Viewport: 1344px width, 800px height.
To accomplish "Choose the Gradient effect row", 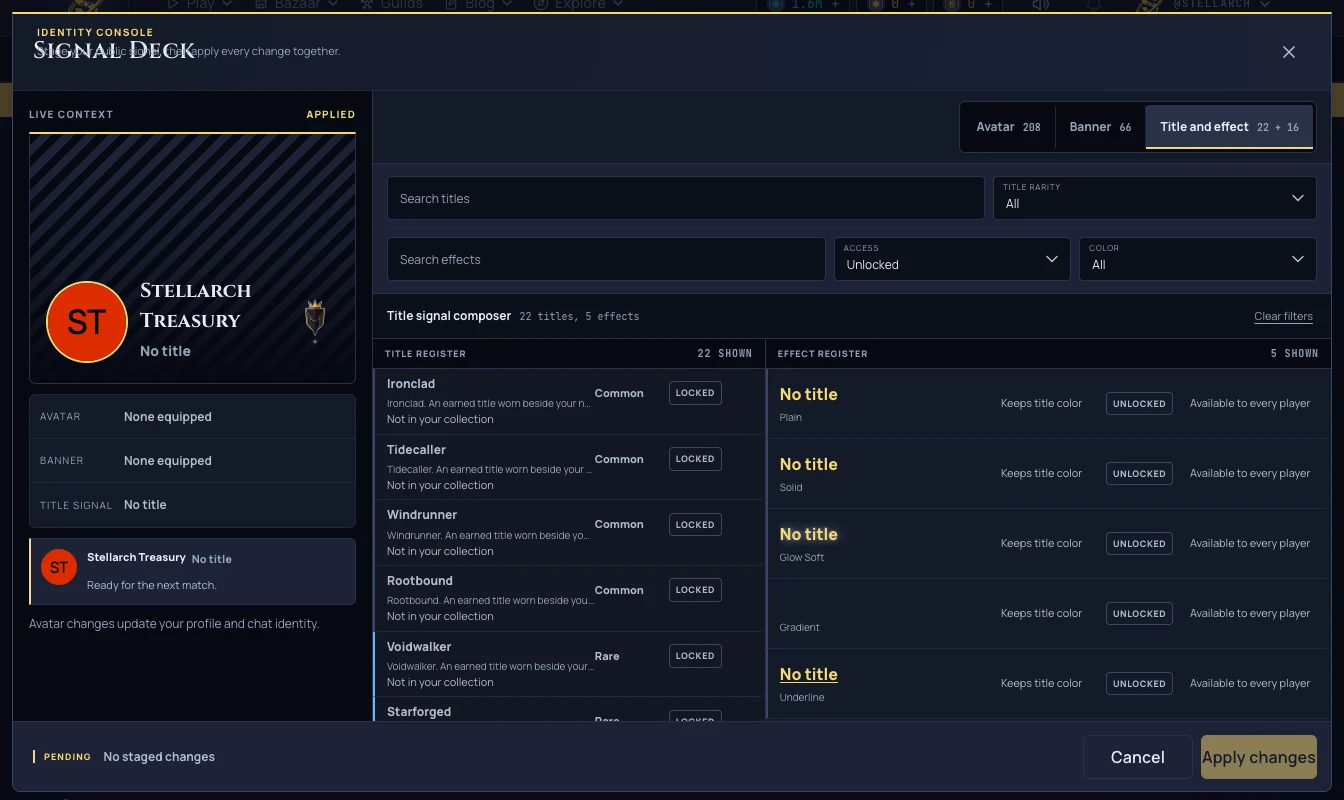I will [x=1048, y=614].
